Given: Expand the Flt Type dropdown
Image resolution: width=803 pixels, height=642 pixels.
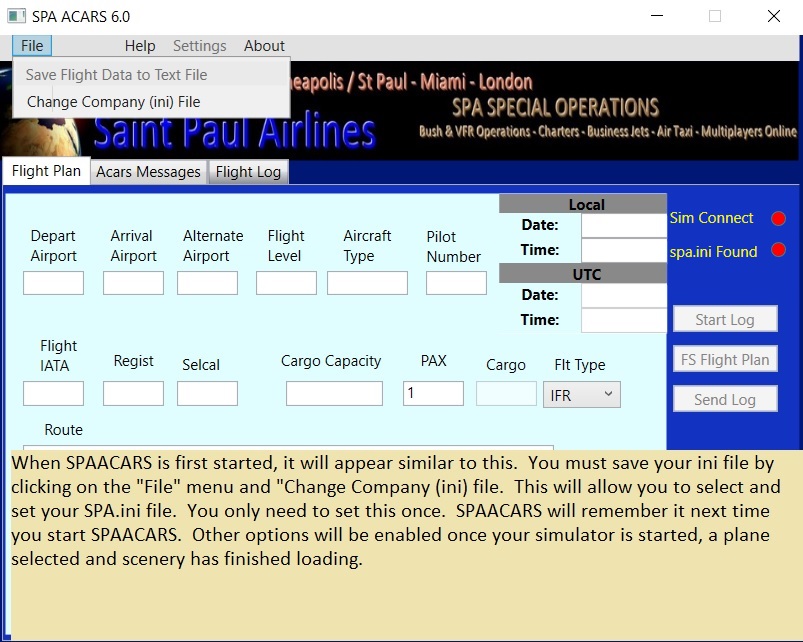Looking at the screenshot, I should 581,395.
